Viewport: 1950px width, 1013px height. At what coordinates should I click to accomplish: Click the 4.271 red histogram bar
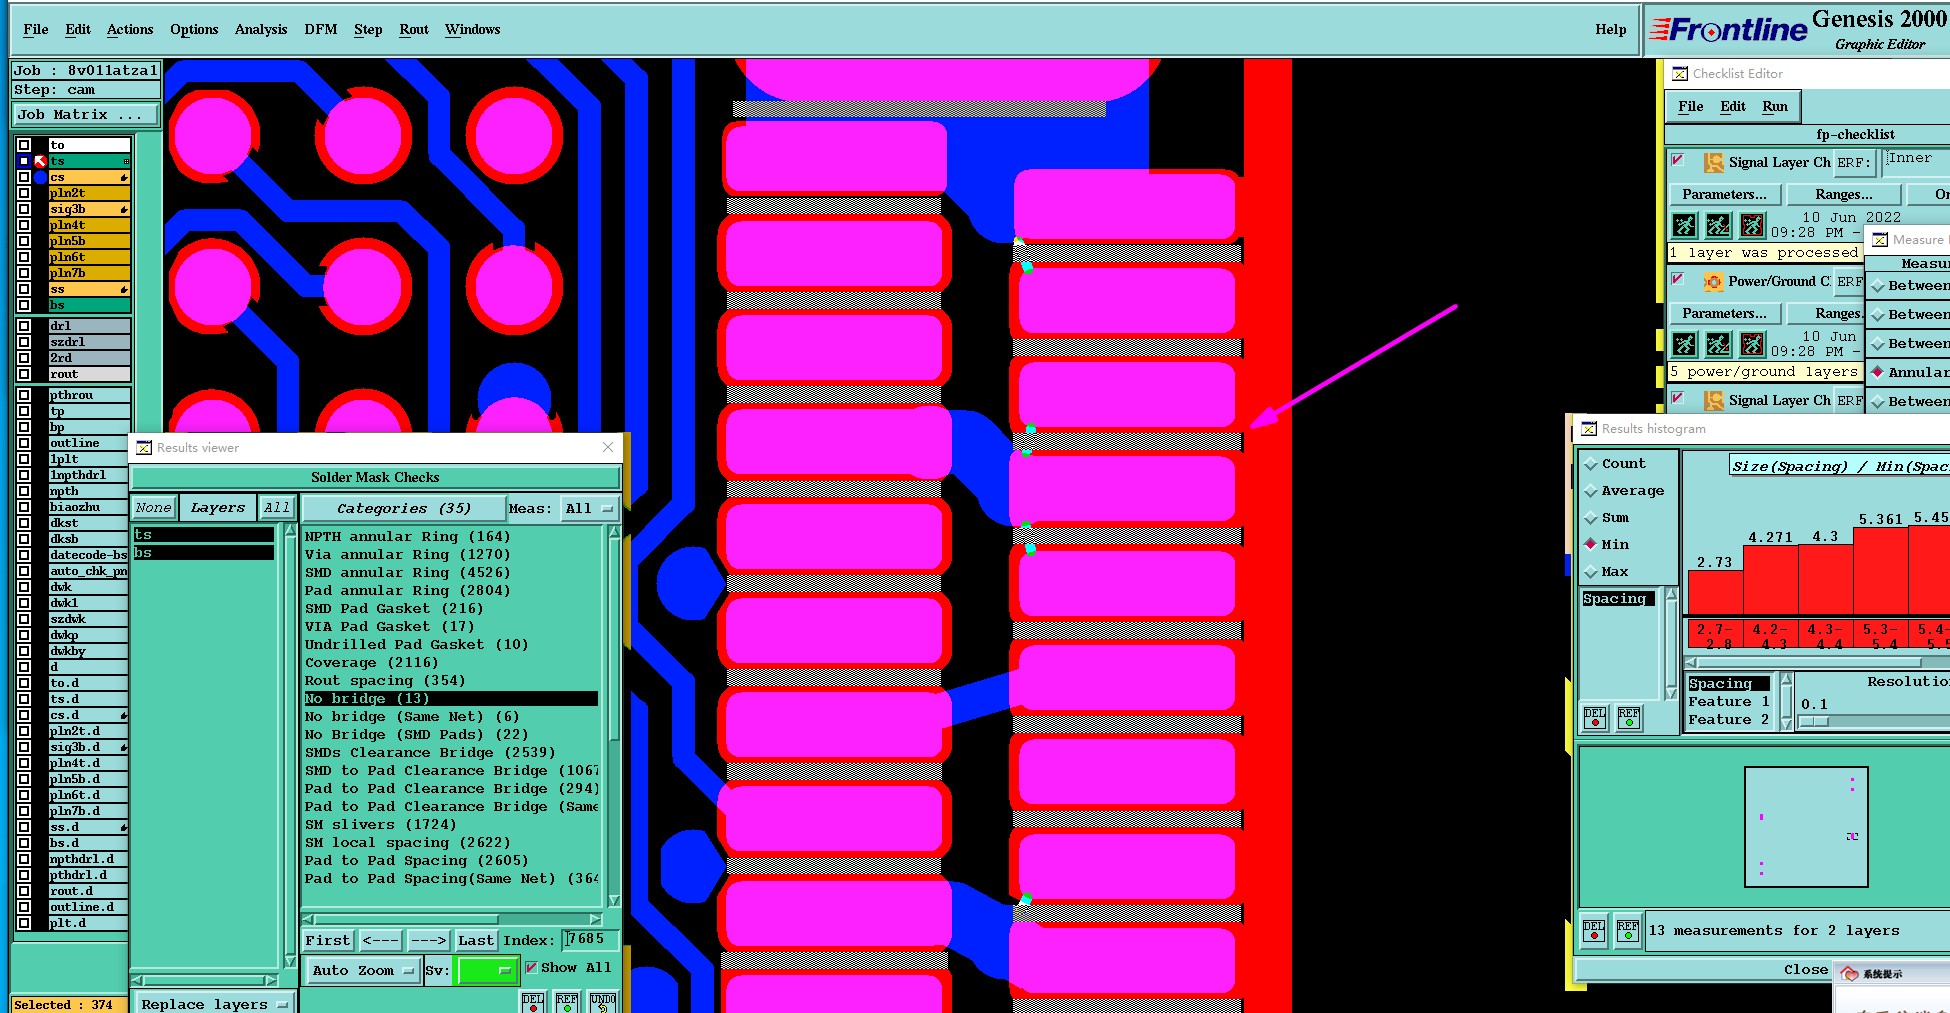(x=1770, y=580)
